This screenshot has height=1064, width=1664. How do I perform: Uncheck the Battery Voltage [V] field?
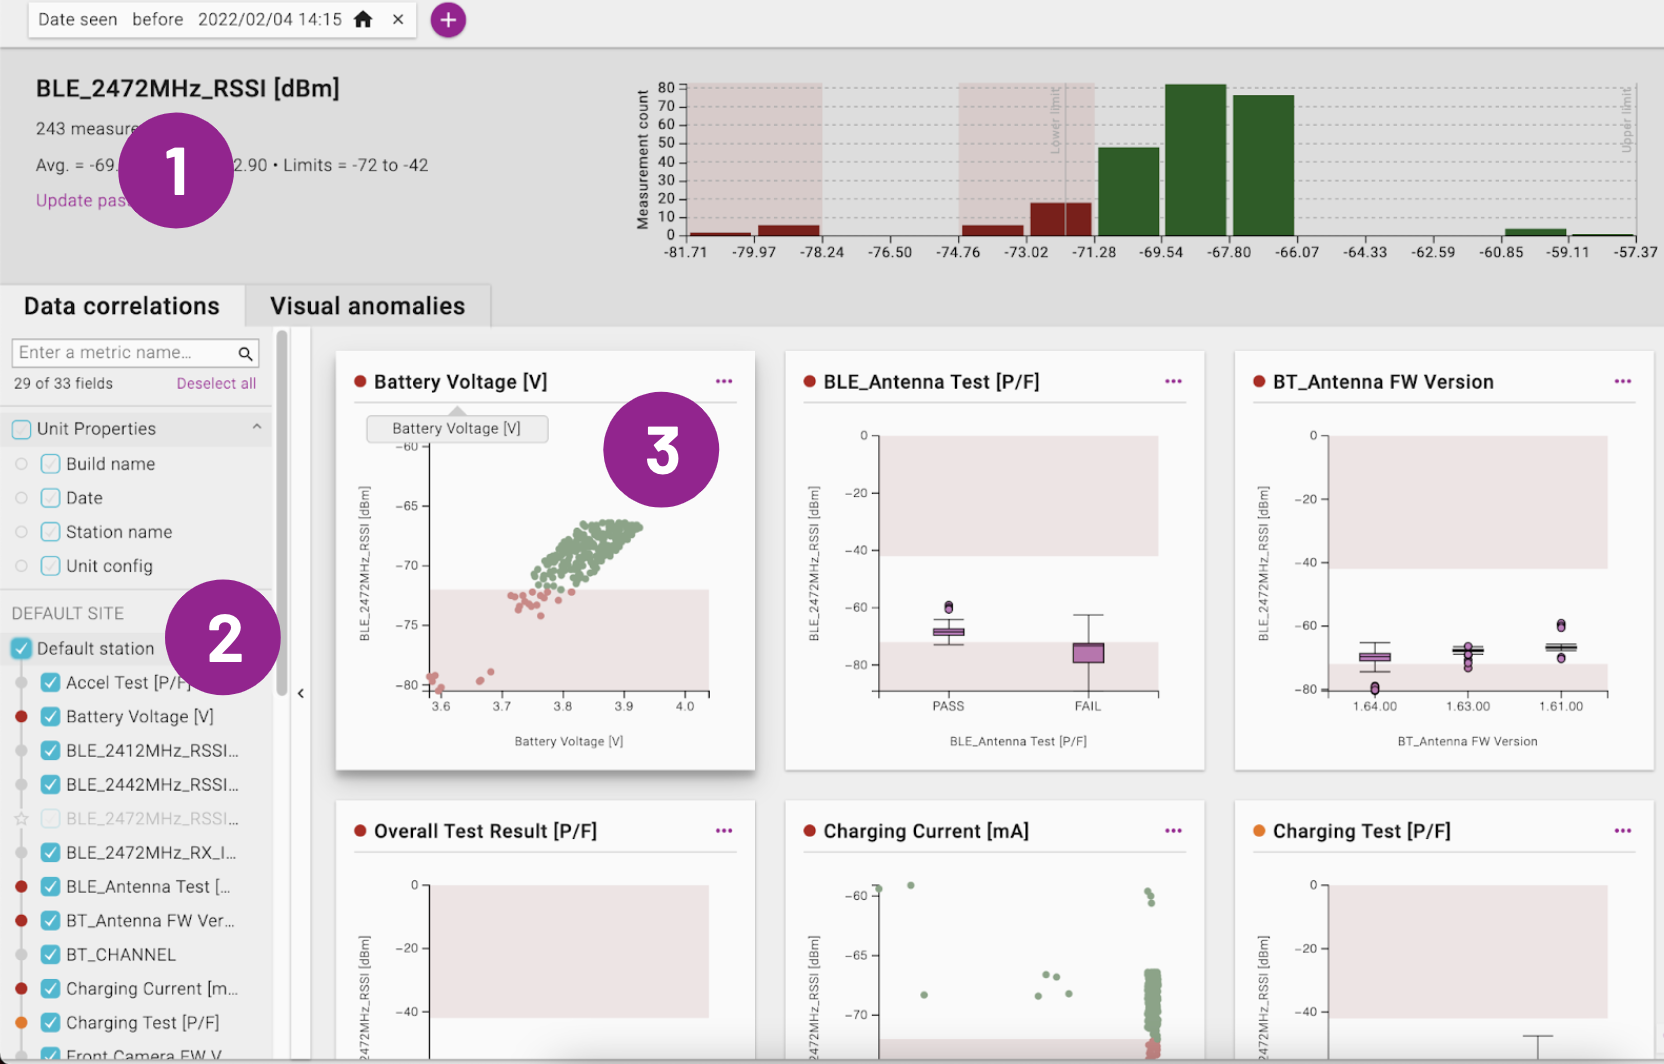(x=51, y=717)
